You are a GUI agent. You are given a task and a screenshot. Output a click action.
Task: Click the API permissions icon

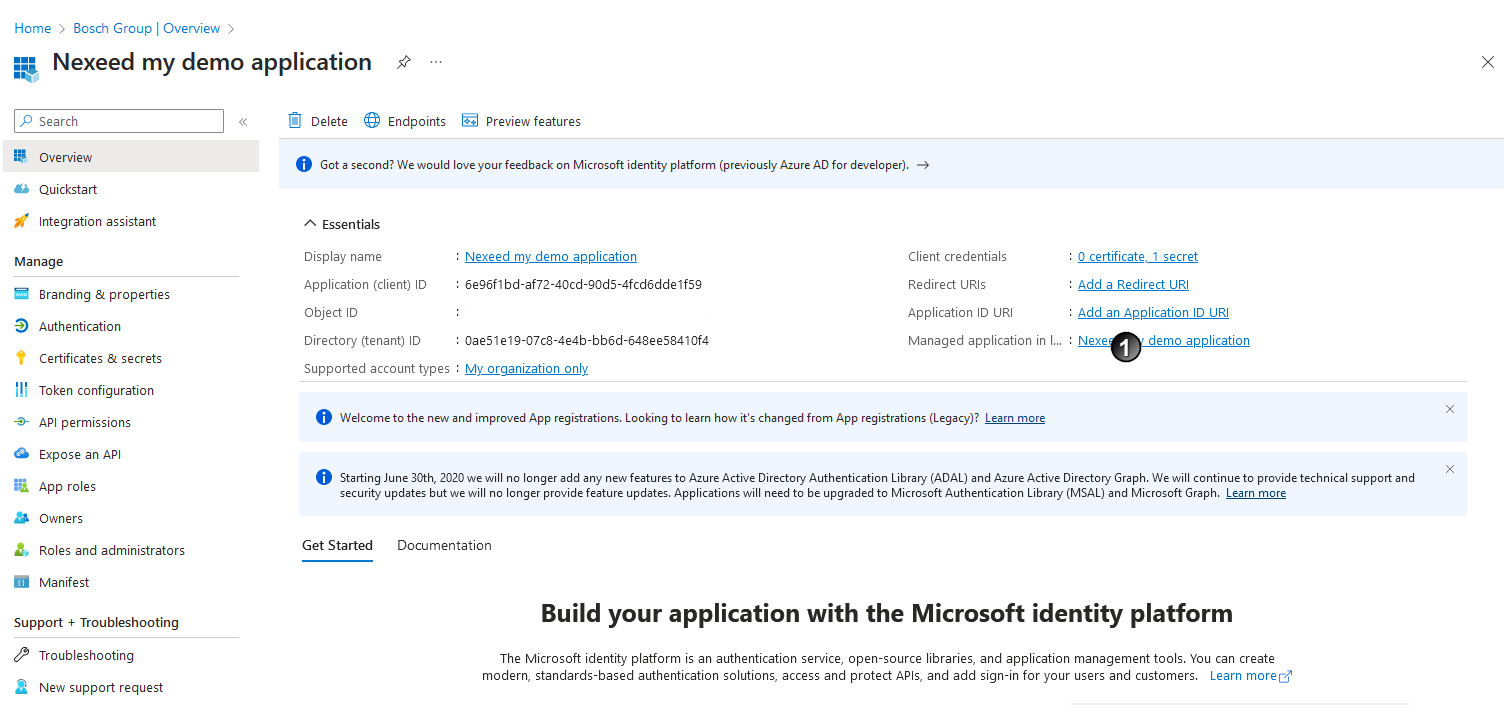coord(21,422)
